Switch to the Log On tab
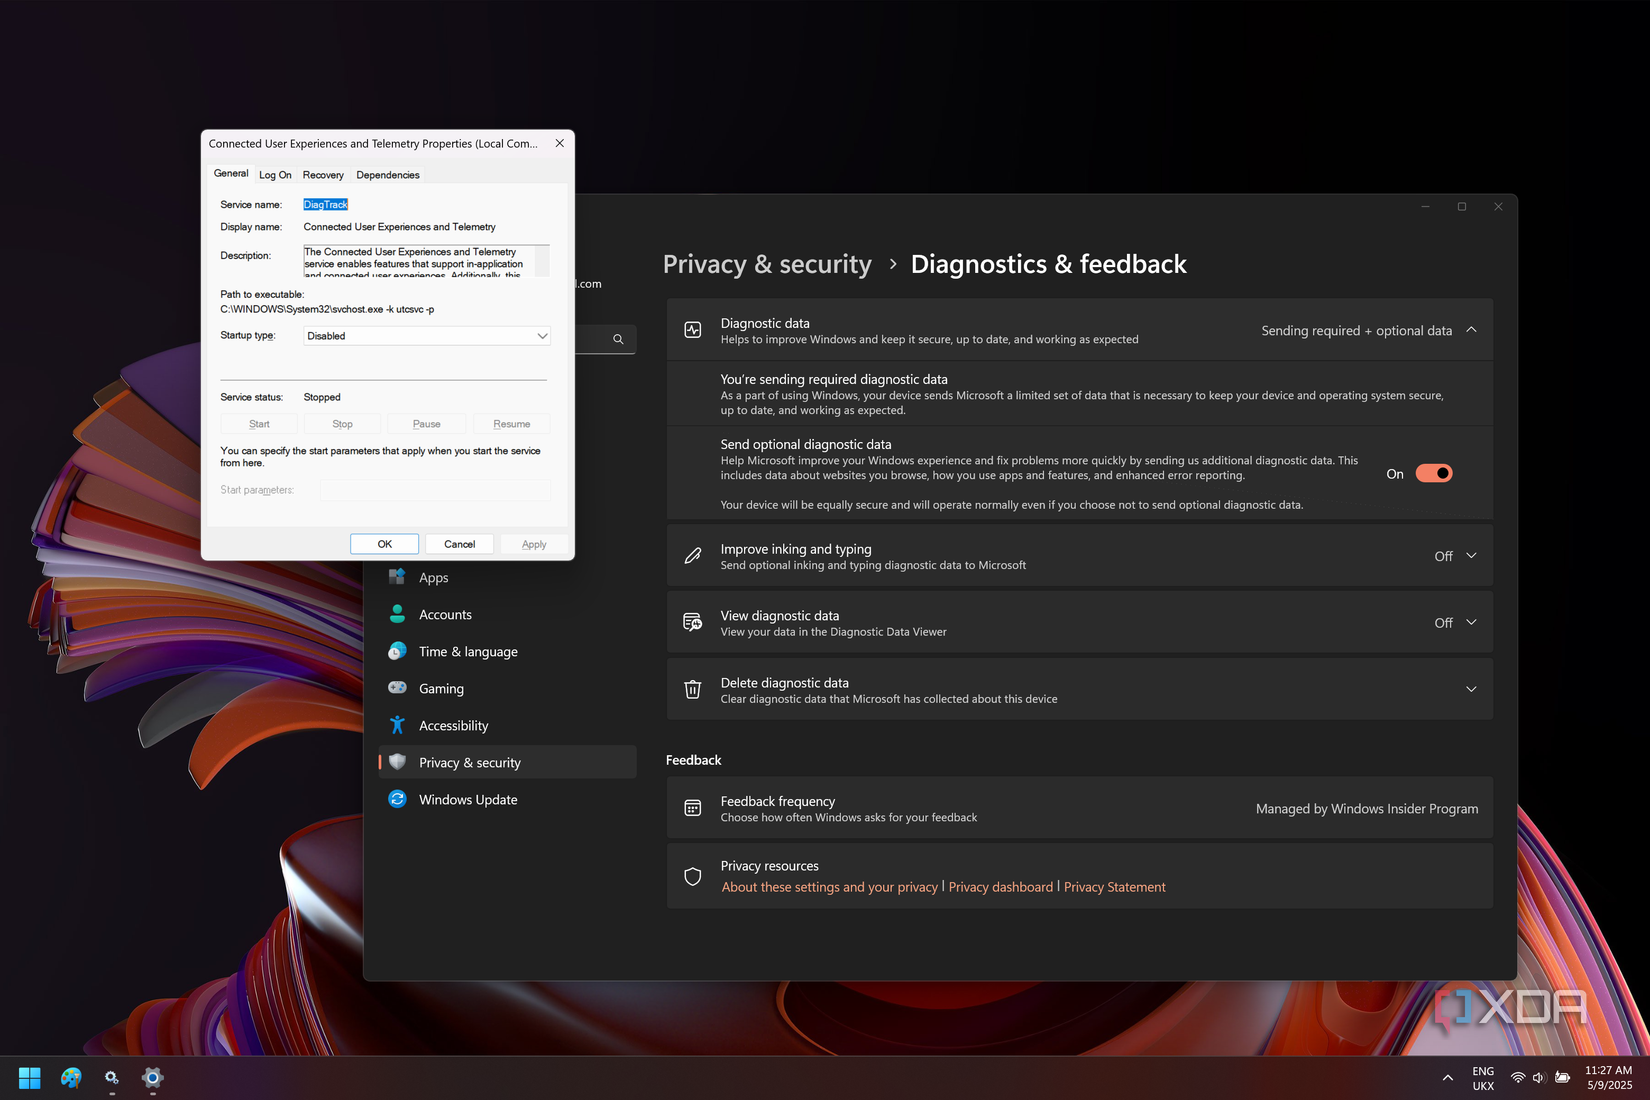 (x=275, y=174)
